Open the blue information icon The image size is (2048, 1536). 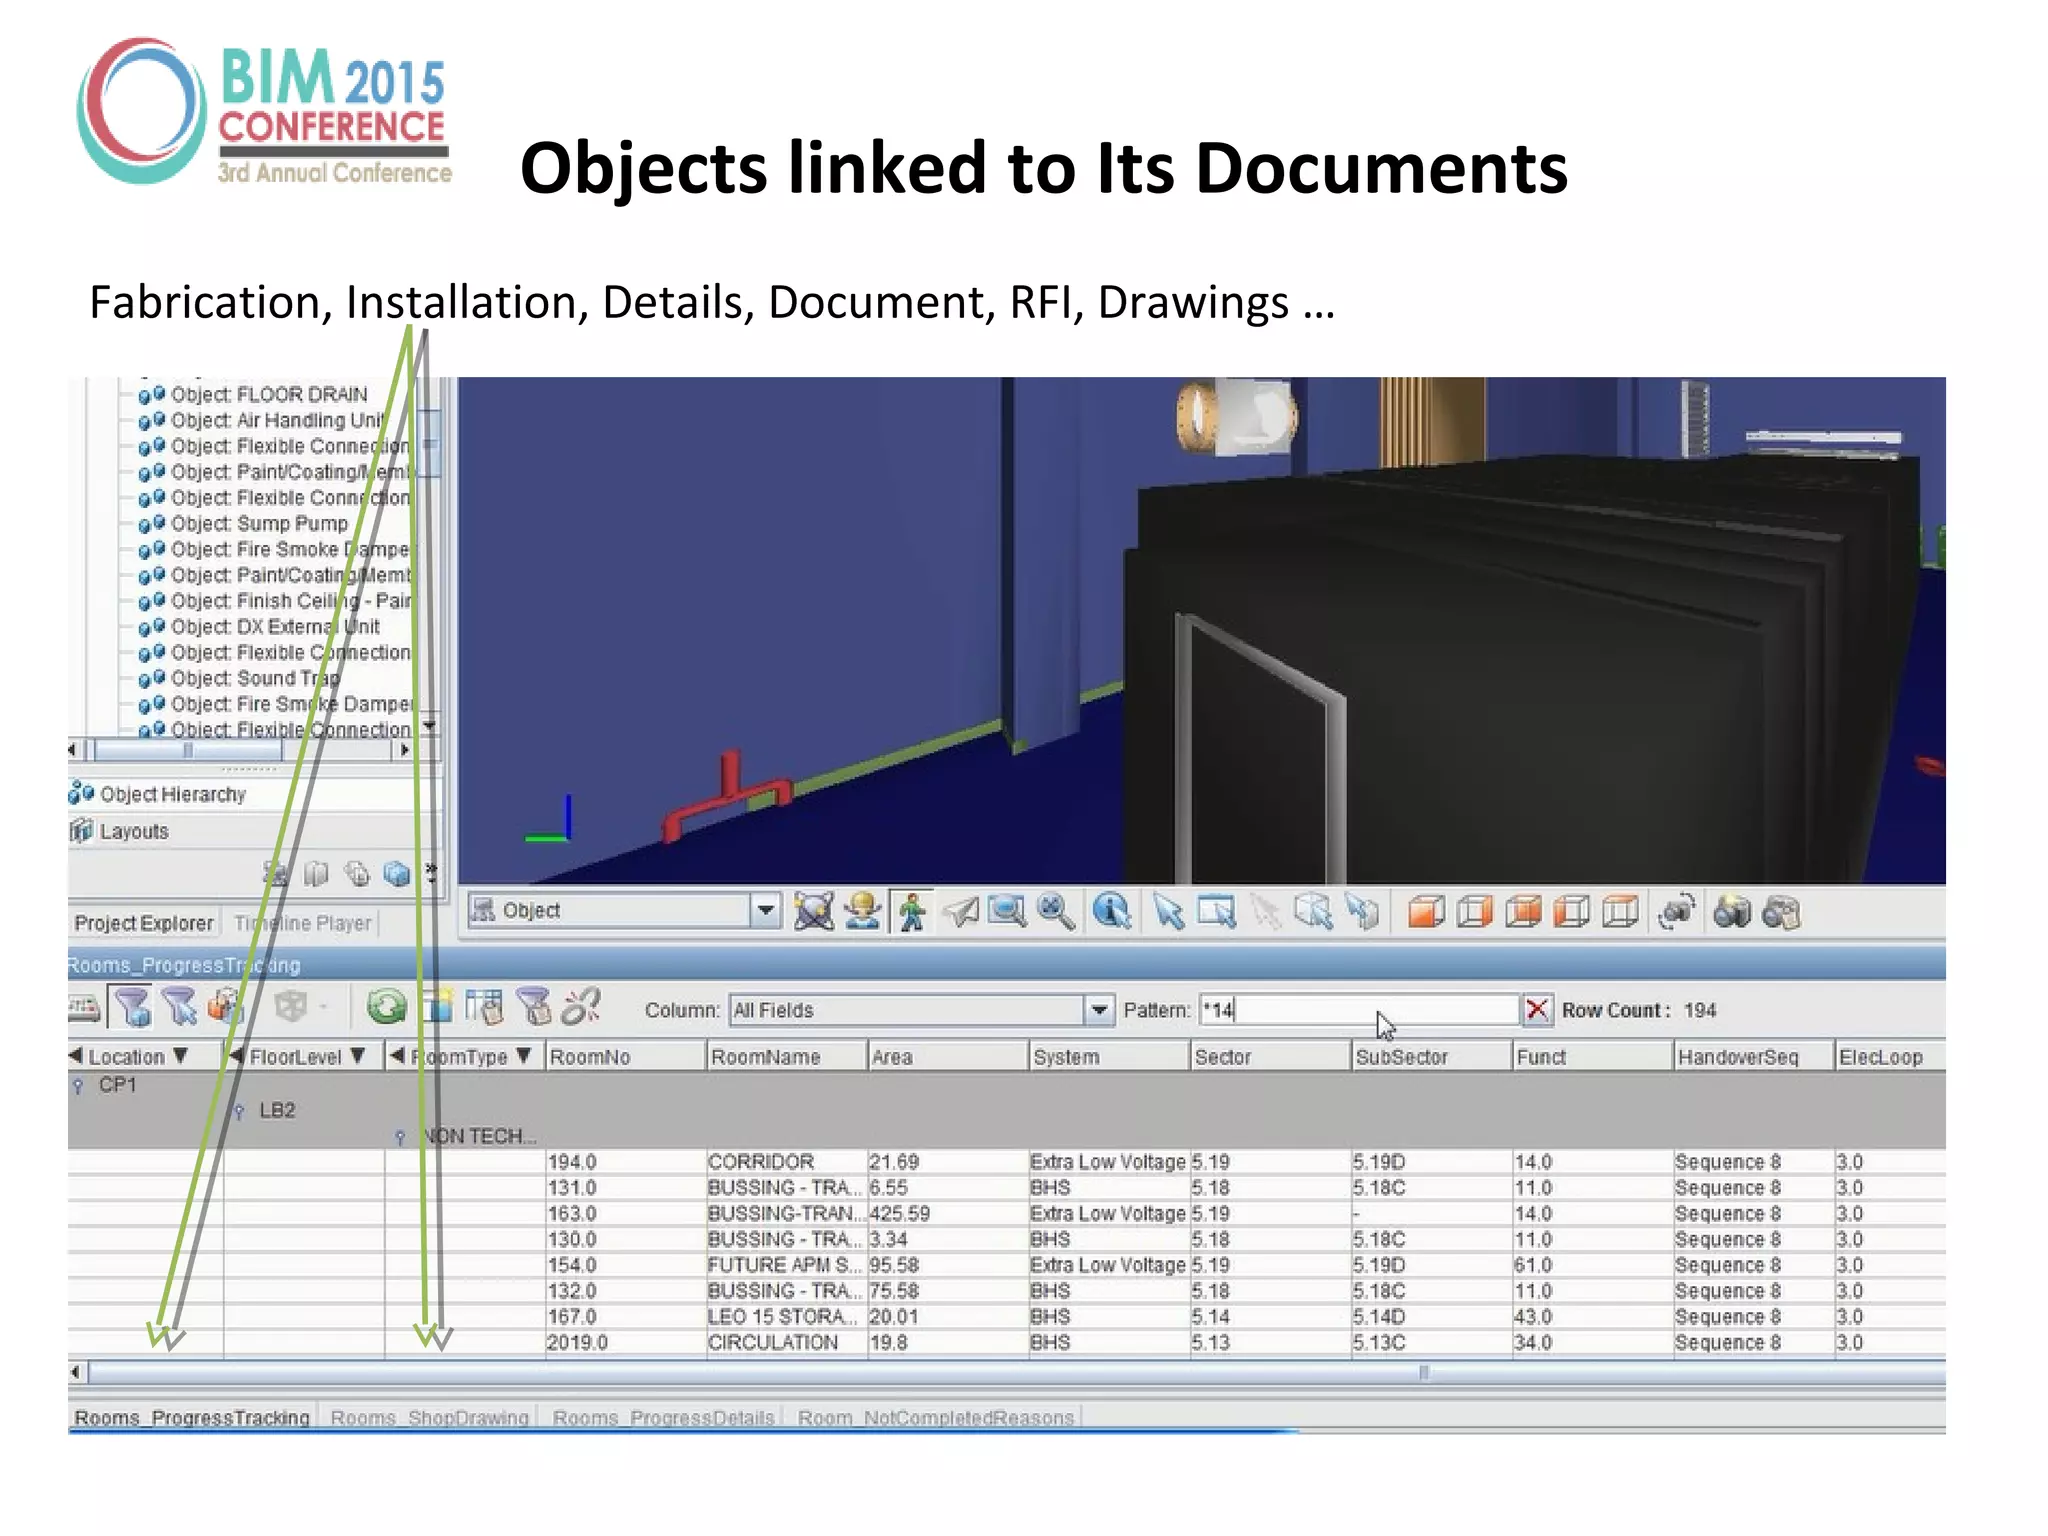point(1111,911)
